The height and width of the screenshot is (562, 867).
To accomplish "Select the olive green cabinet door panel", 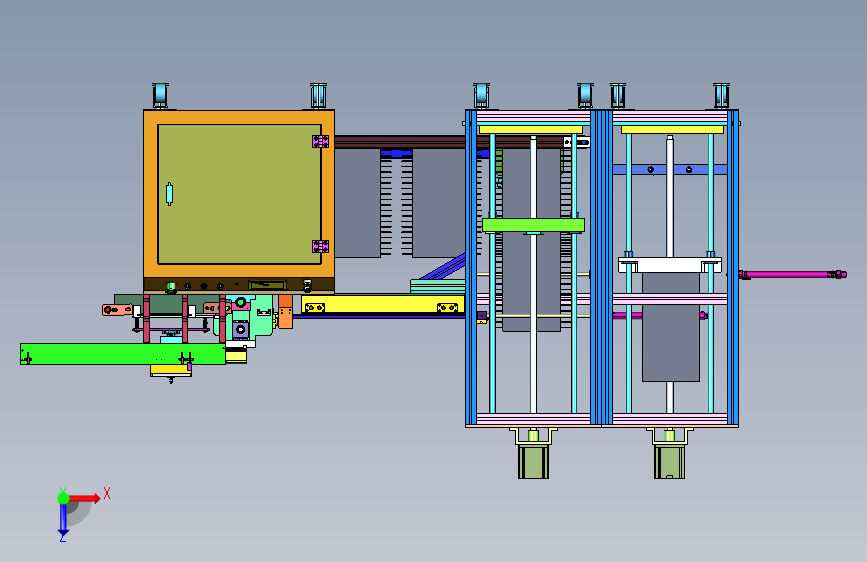I will coord(239,194).
